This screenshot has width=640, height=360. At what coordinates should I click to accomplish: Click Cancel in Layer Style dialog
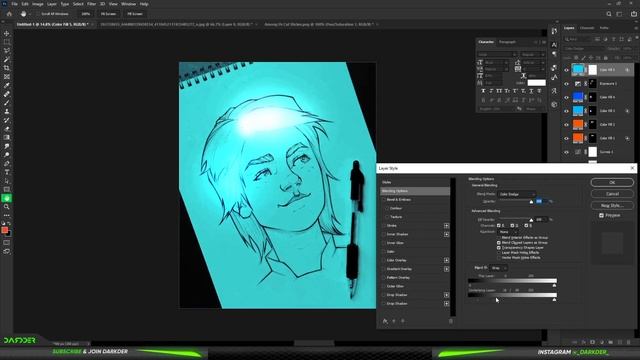tap(612, 194)
